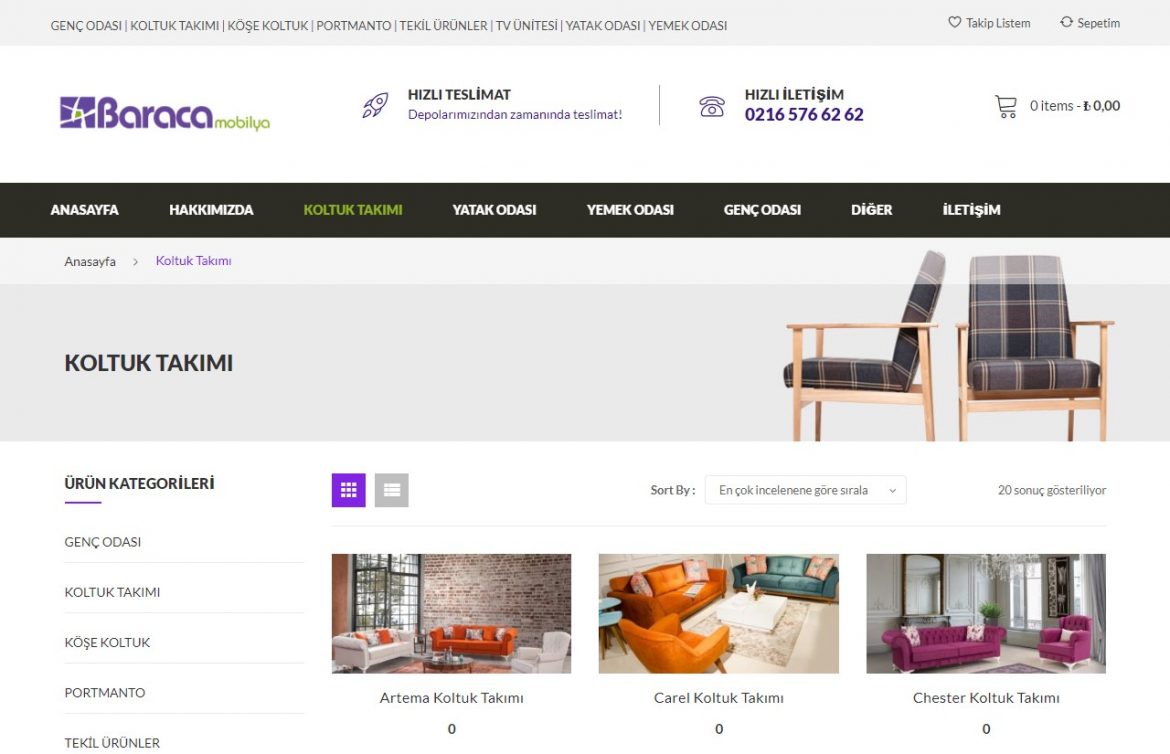Switch to list view layout
The image size is (1170, 754).
392,490
